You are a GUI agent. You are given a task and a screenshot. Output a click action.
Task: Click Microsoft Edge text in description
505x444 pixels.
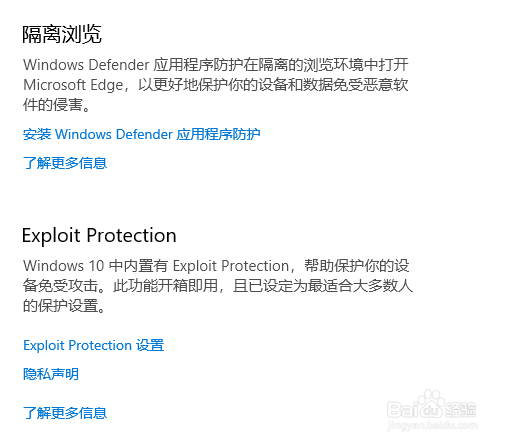tap(73, 85)
